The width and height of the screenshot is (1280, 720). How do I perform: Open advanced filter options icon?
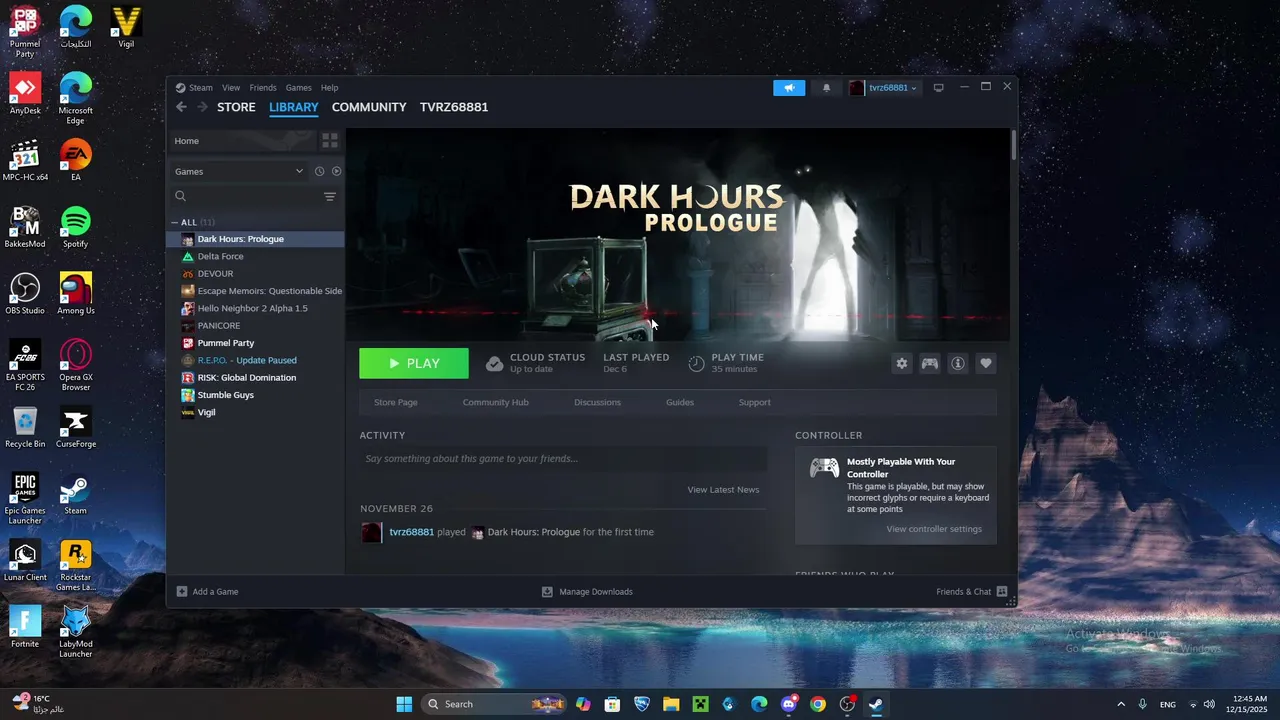coord(330,197)
